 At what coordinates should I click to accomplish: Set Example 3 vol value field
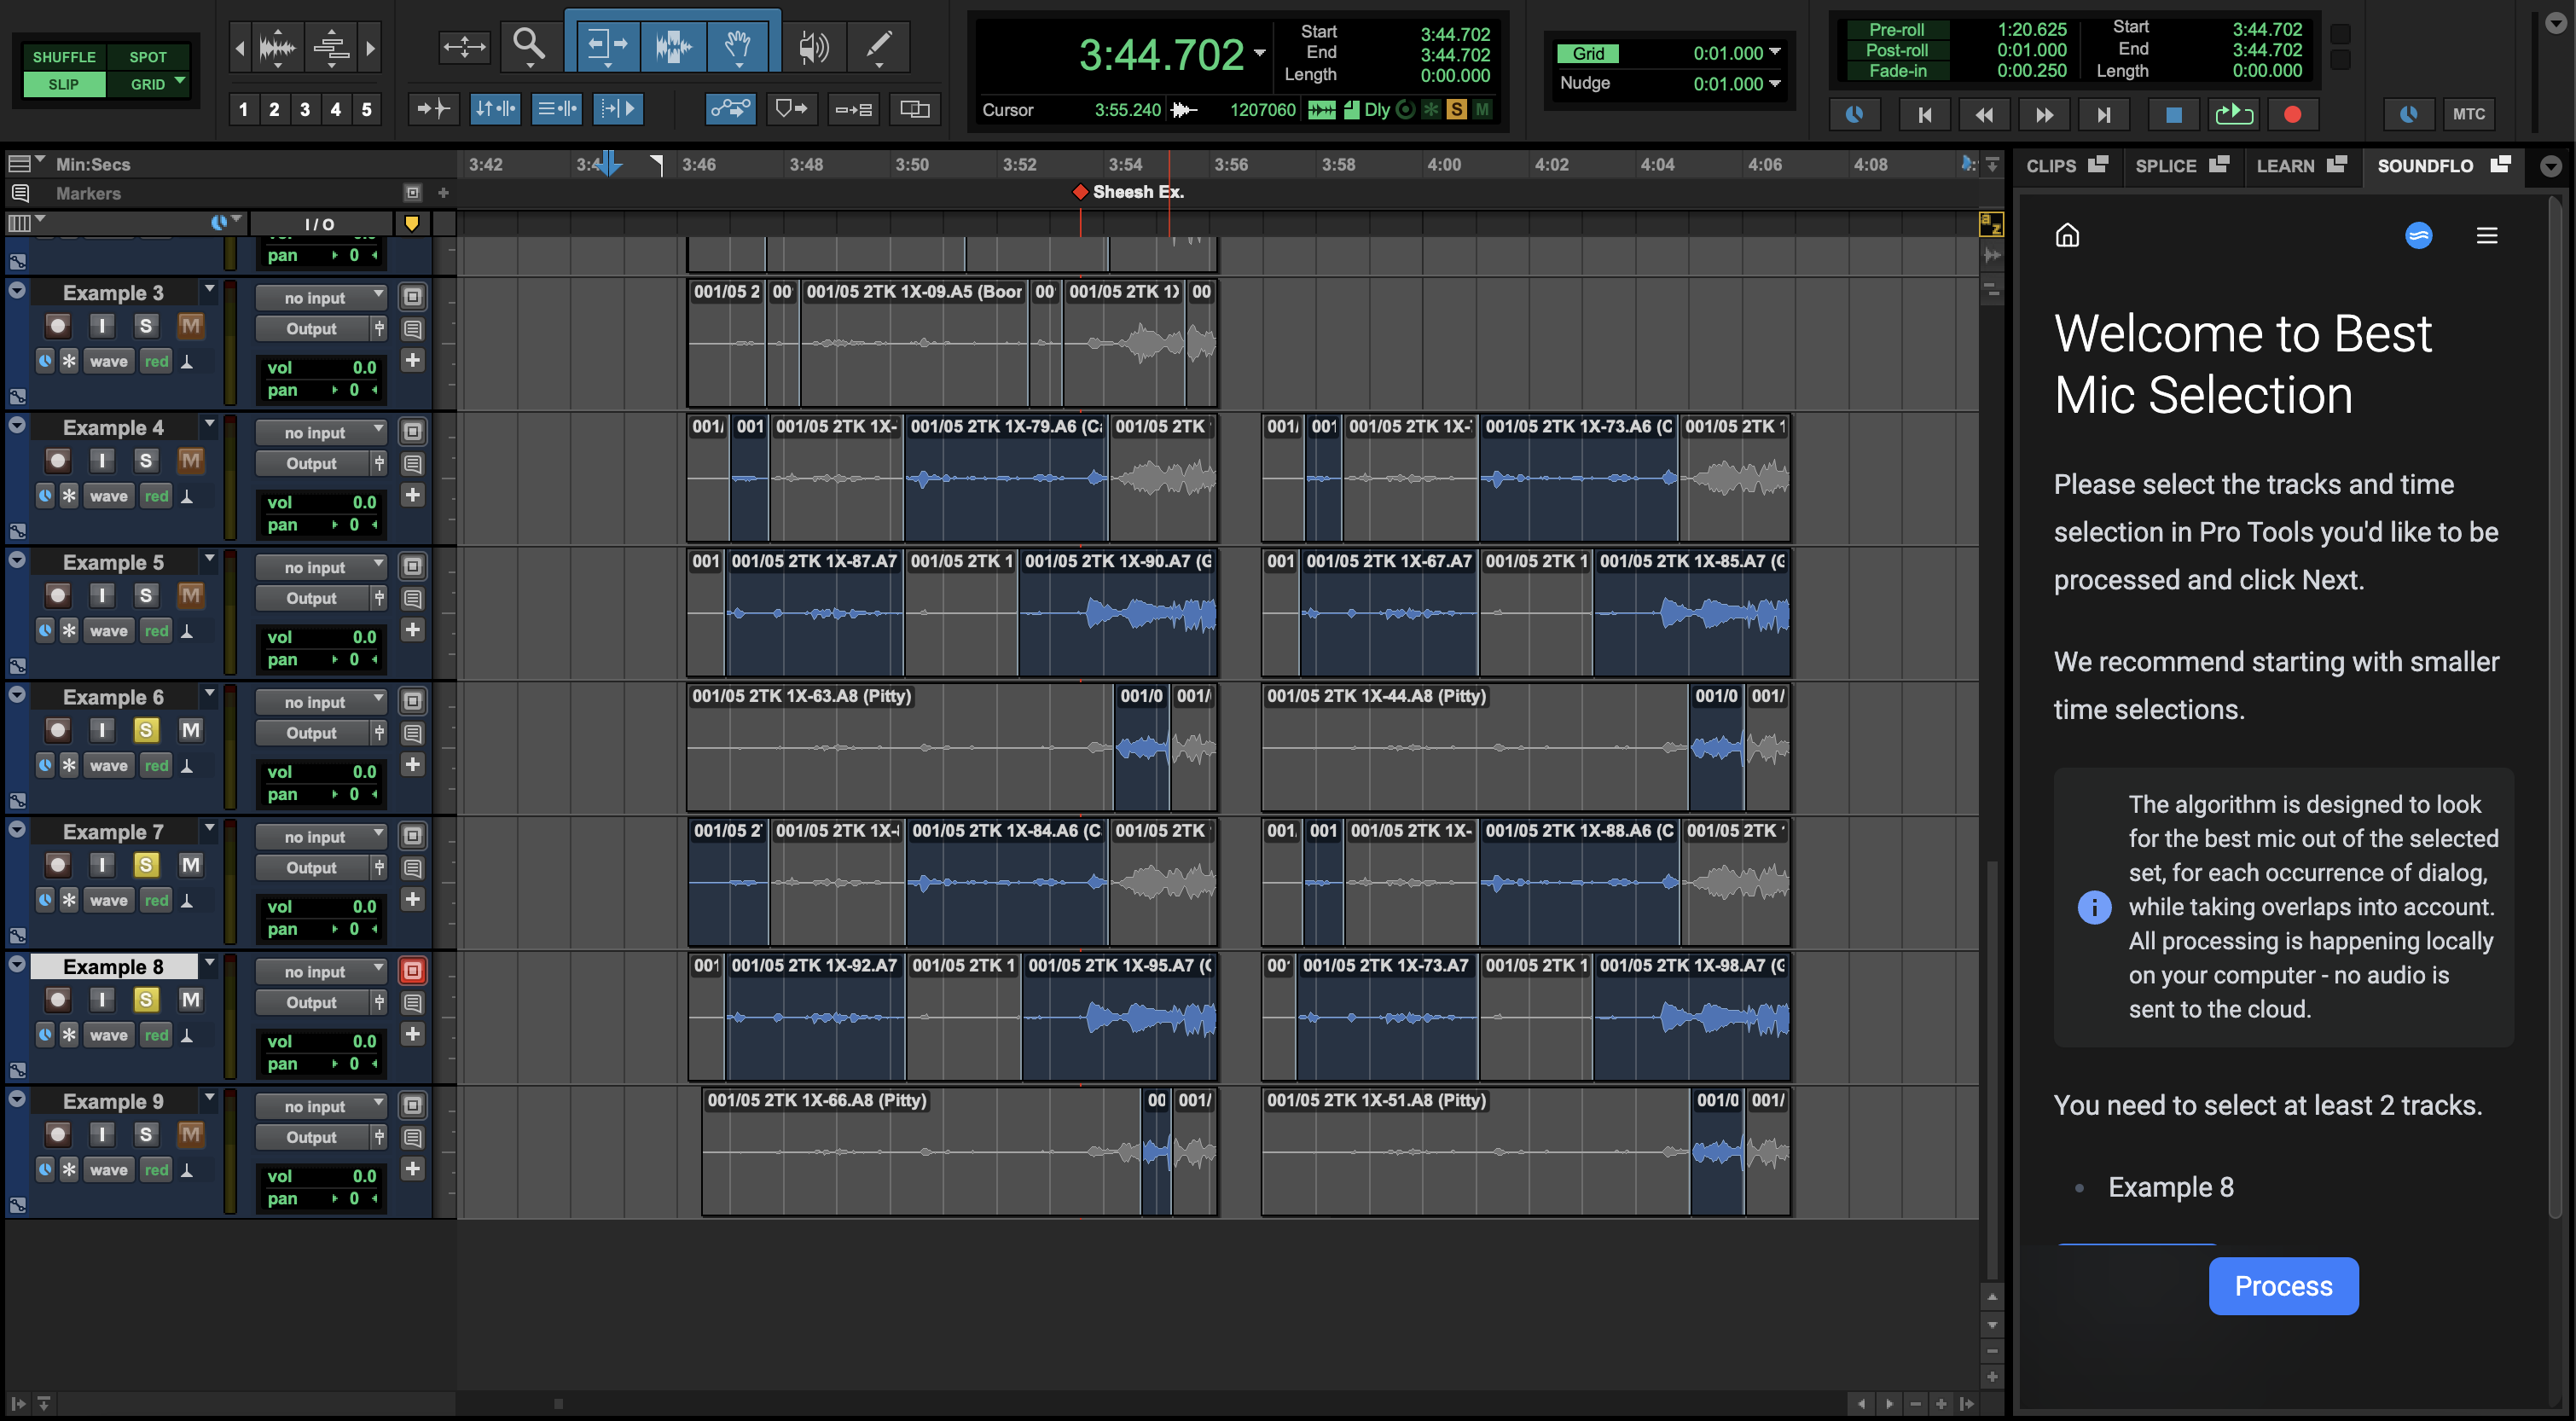click(x=320, y=367)
